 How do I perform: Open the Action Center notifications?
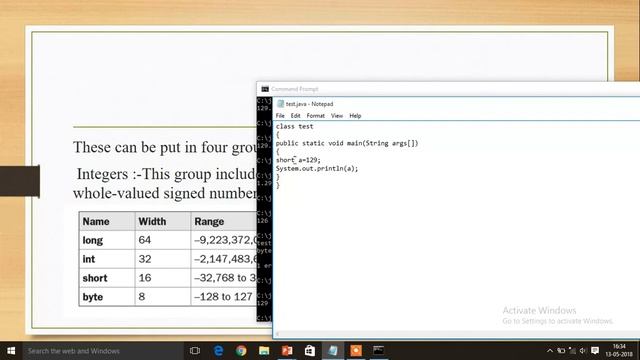click(595, 351)
